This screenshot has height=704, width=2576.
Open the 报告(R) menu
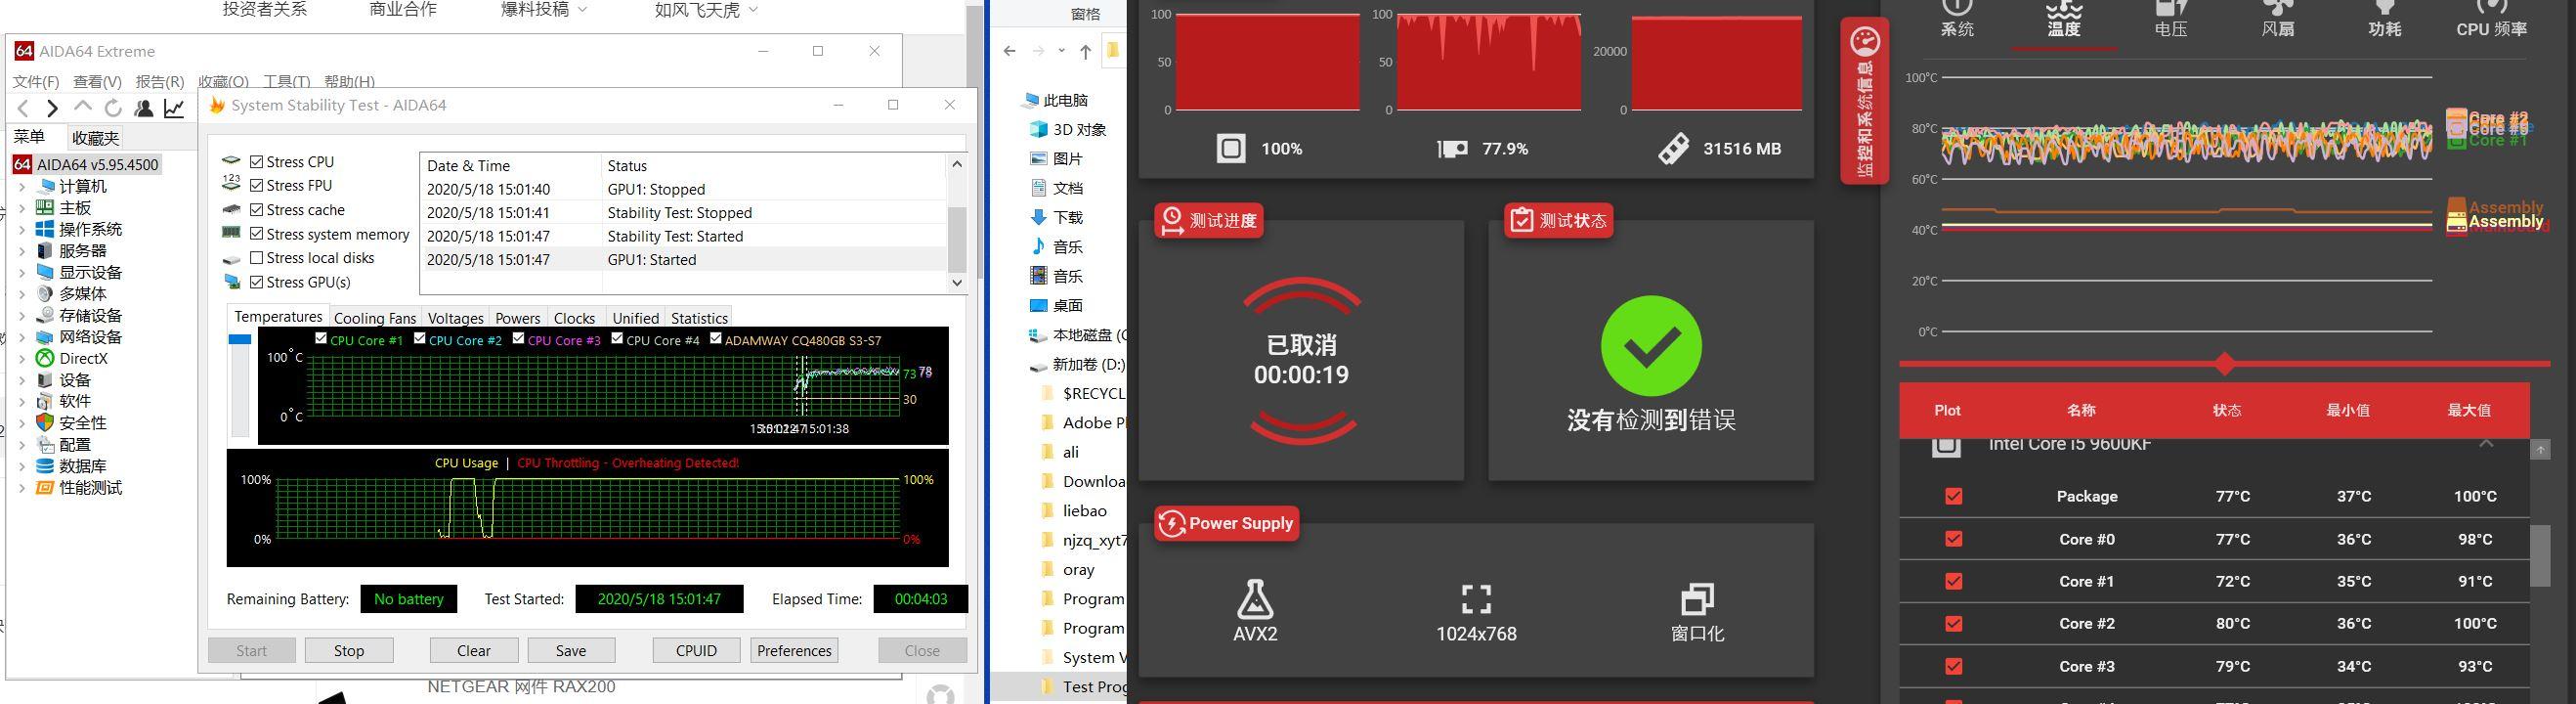(160, 81)
